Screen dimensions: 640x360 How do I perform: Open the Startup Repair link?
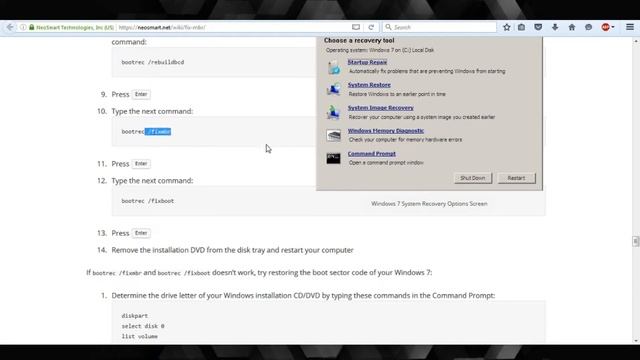[367, 62]
